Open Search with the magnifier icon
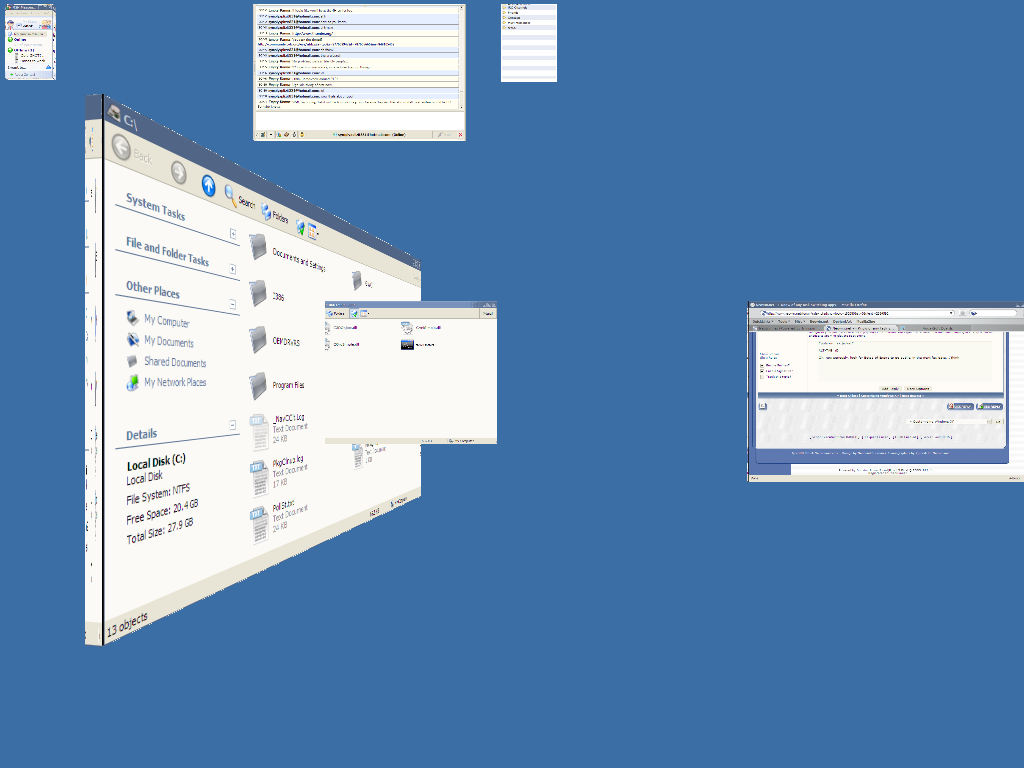This screenshot has width=1024, height=768. (x=231, y=196)
